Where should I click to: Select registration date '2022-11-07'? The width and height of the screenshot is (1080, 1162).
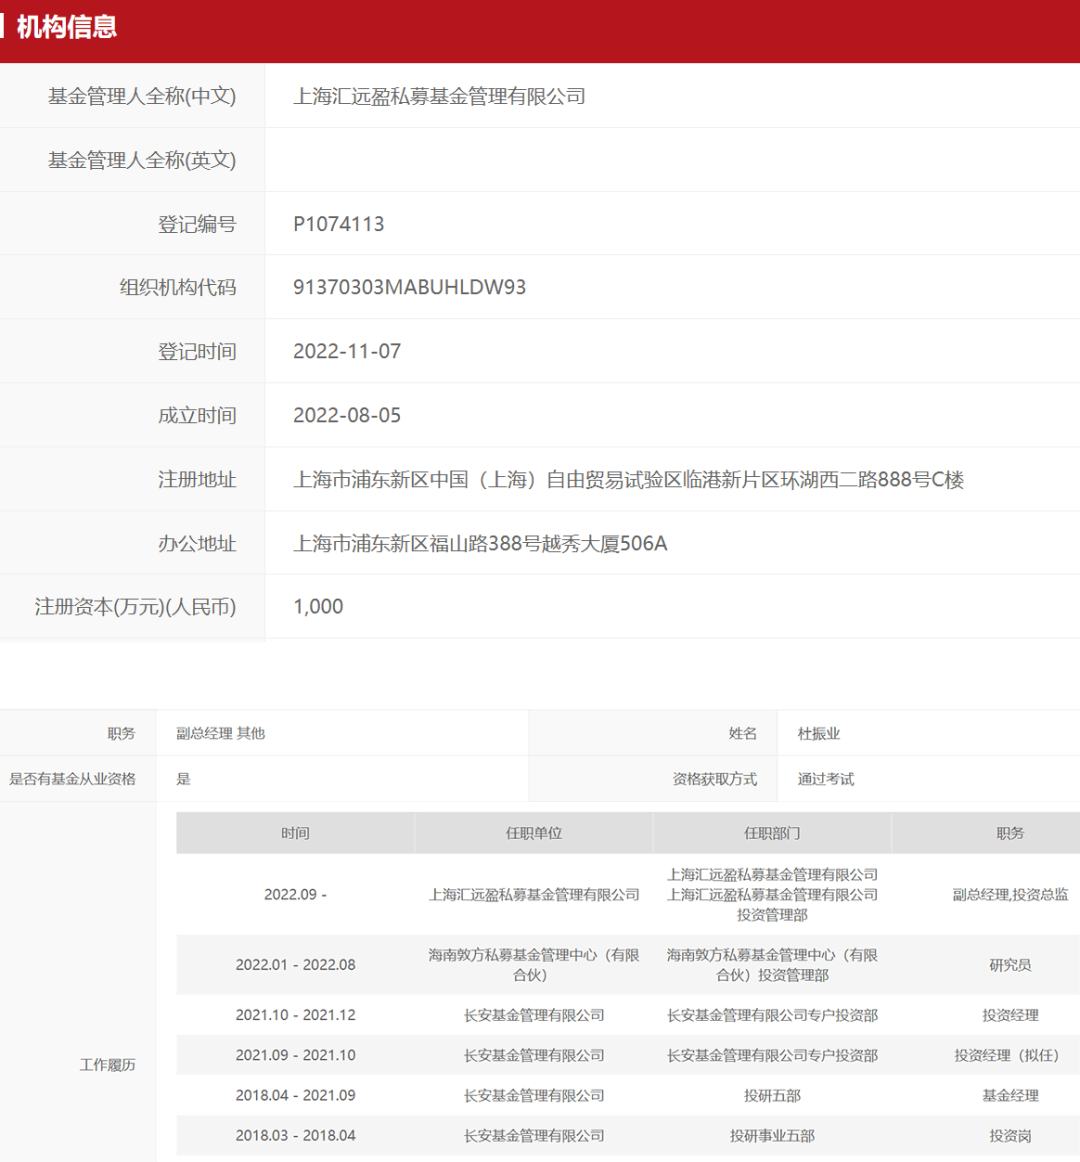point(347,351)
